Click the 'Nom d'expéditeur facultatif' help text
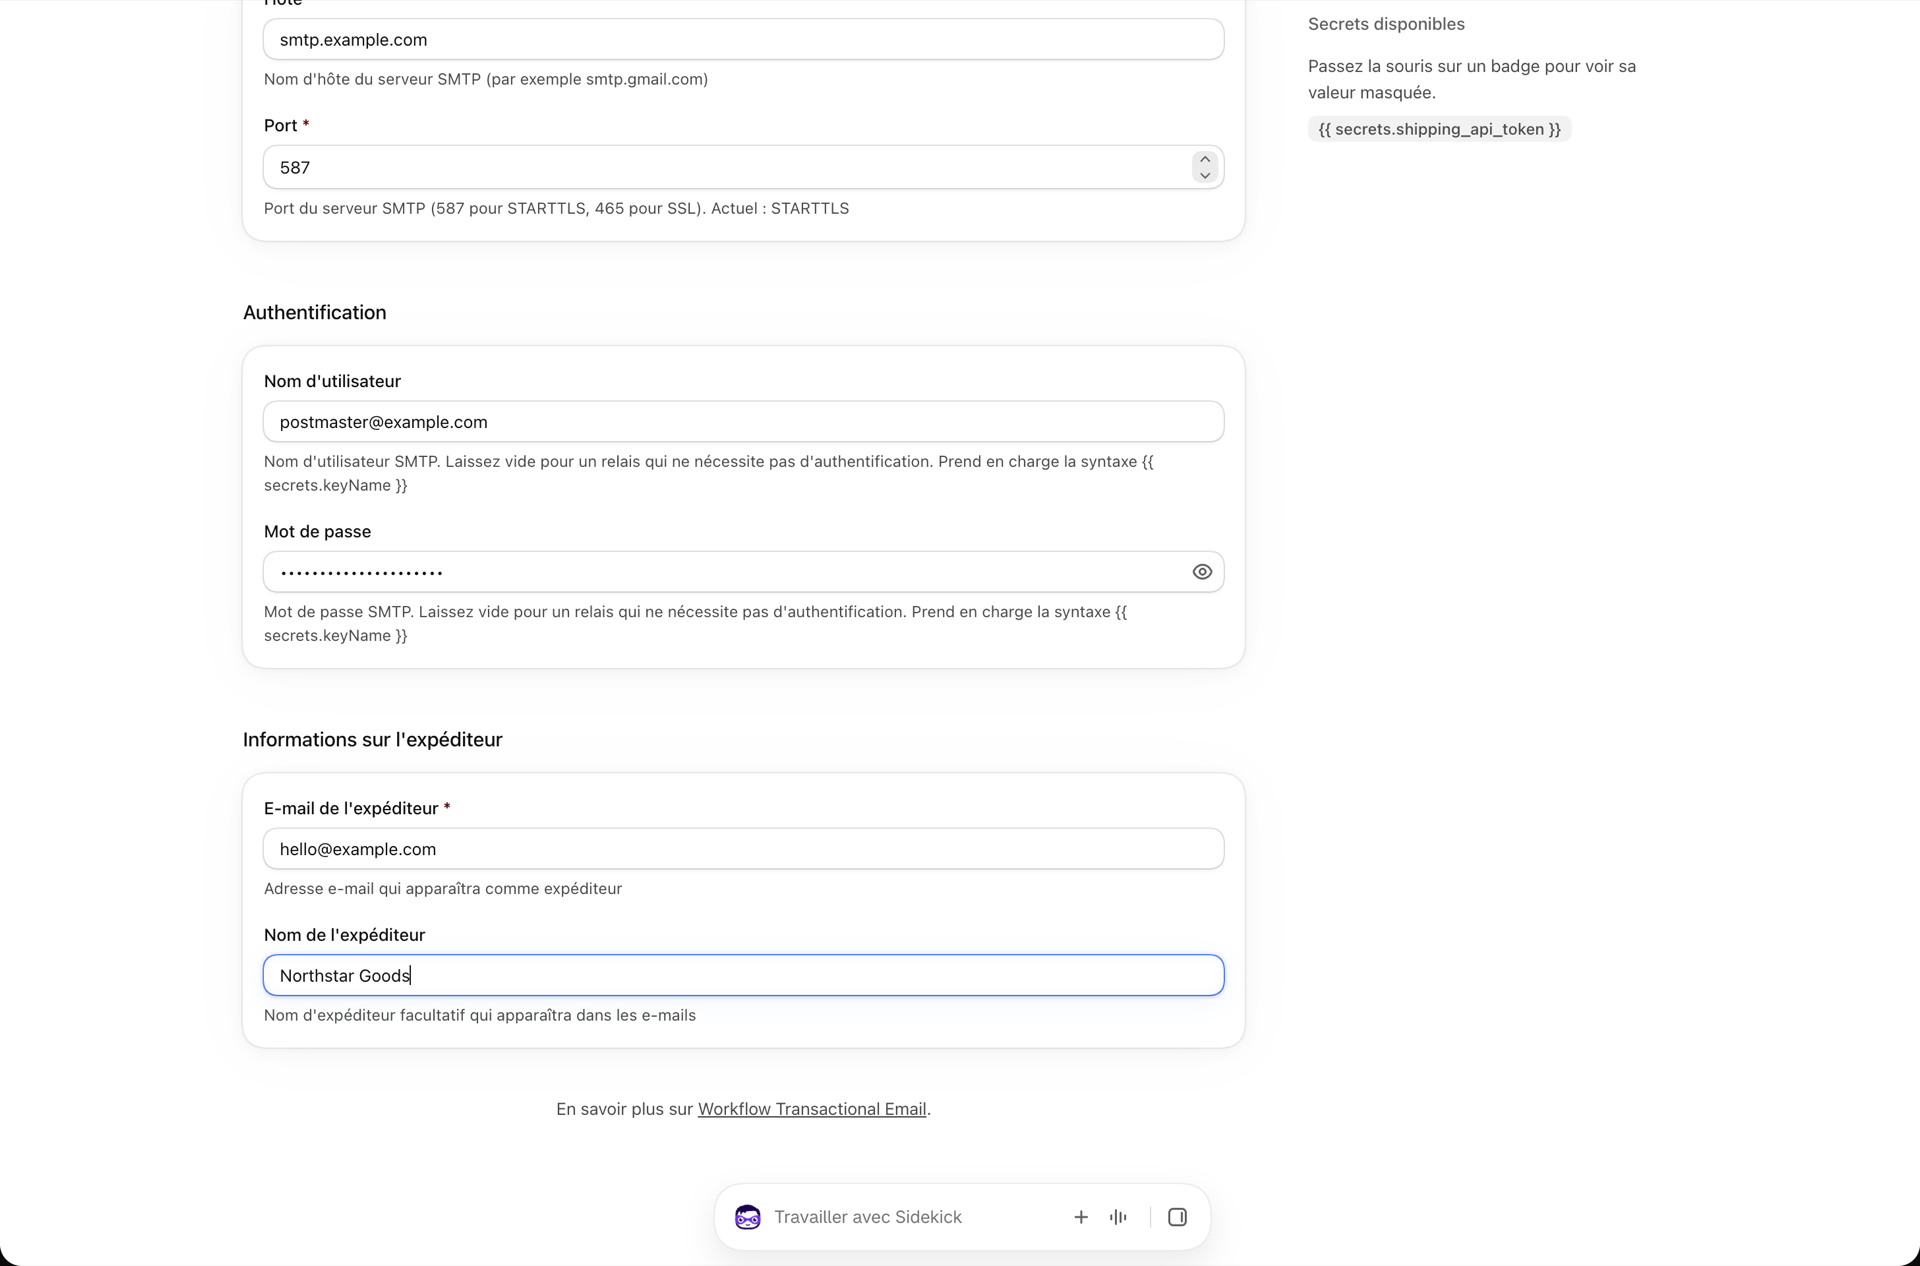Image resolution: width=1920 pixels, height=1266 pixels. click(480, 1015)
